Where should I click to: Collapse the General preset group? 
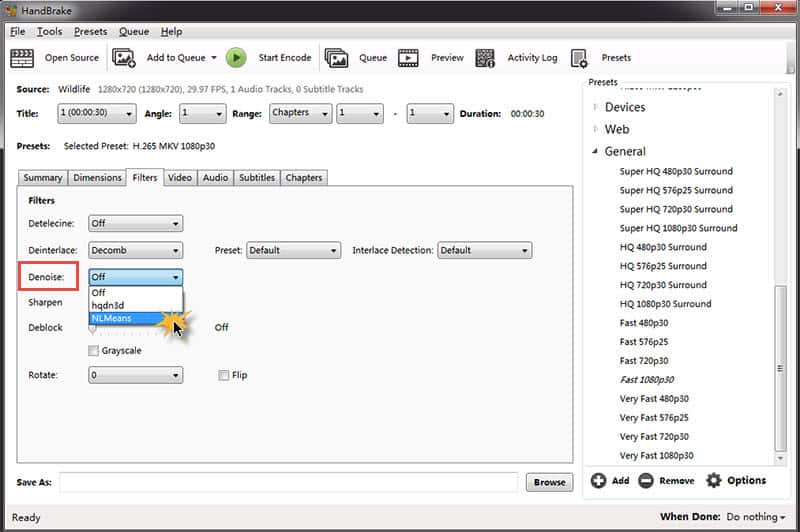(x=595, y=151)
